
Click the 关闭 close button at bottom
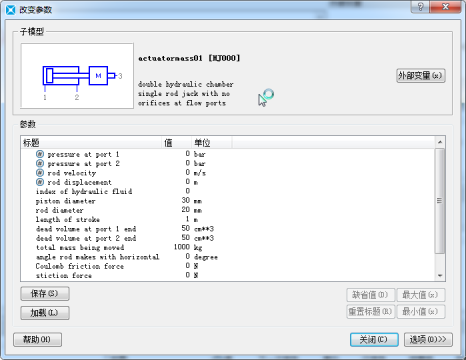[374, 340]
